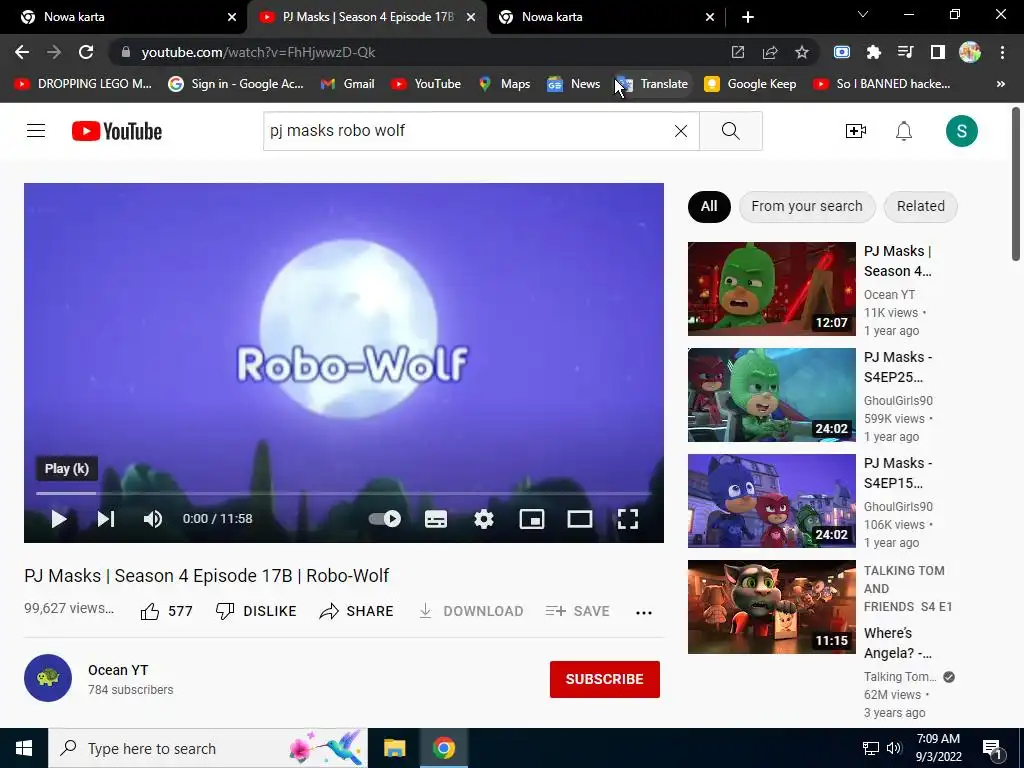Open notifications bell
Viewport: 1024px width, 768px height.
[904, 131]
